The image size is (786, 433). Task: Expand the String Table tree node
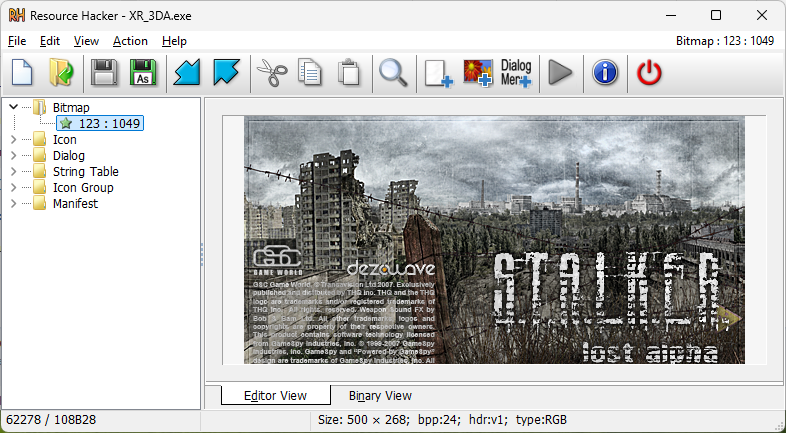tap(14, 171)
